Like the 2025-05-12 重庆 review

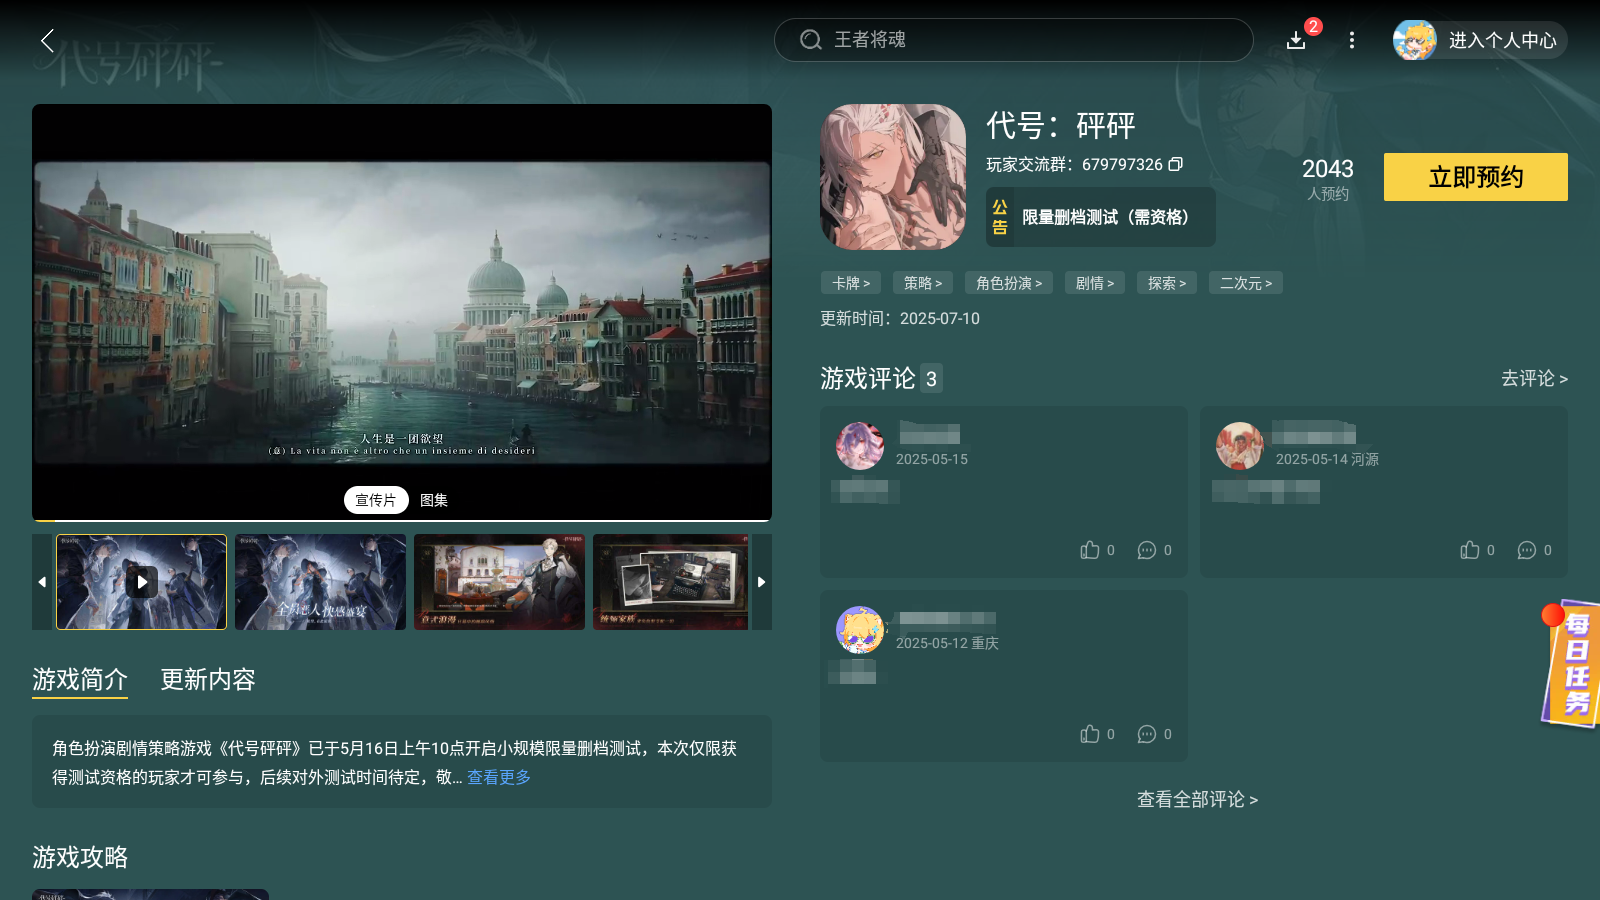[1090, 734]
